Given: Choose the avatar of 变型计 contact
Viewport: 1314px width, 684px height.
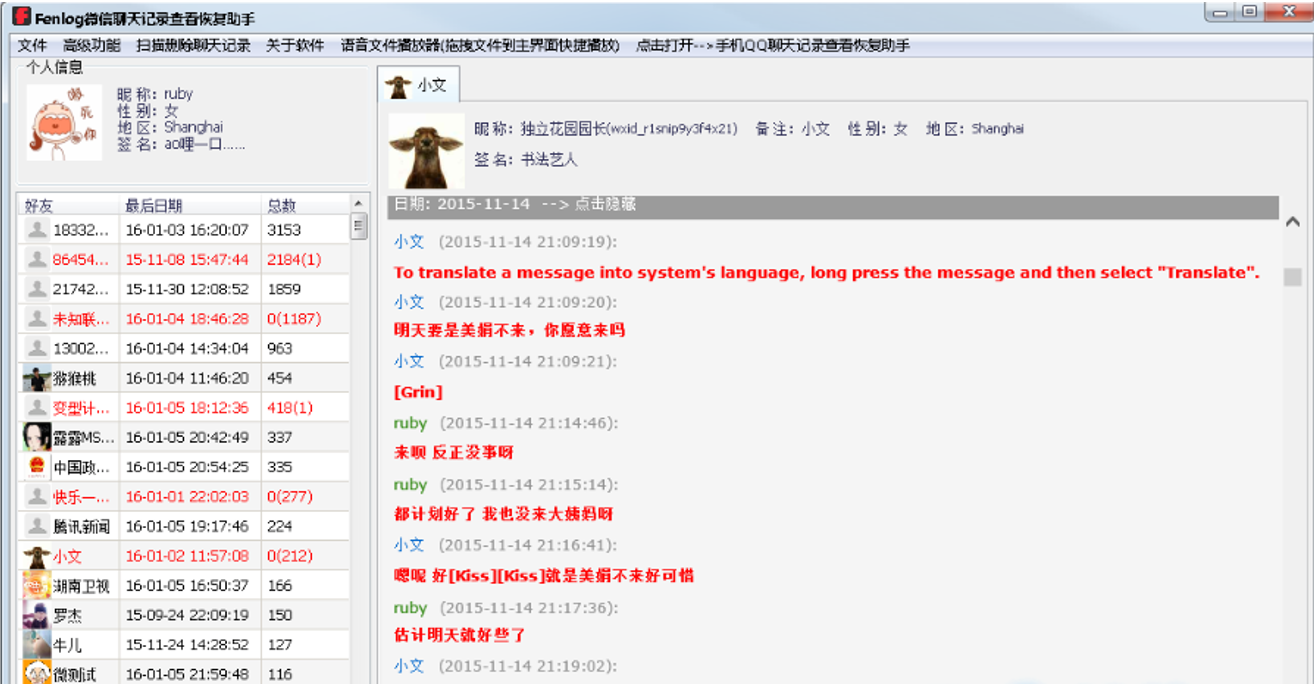Looking at the screenshot, I should pyautogui.click(x=37, y=408).
